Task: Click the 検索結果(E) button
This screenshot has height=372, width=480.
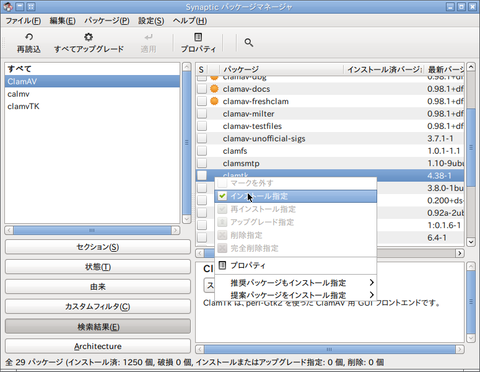Action: pos(98,327)
